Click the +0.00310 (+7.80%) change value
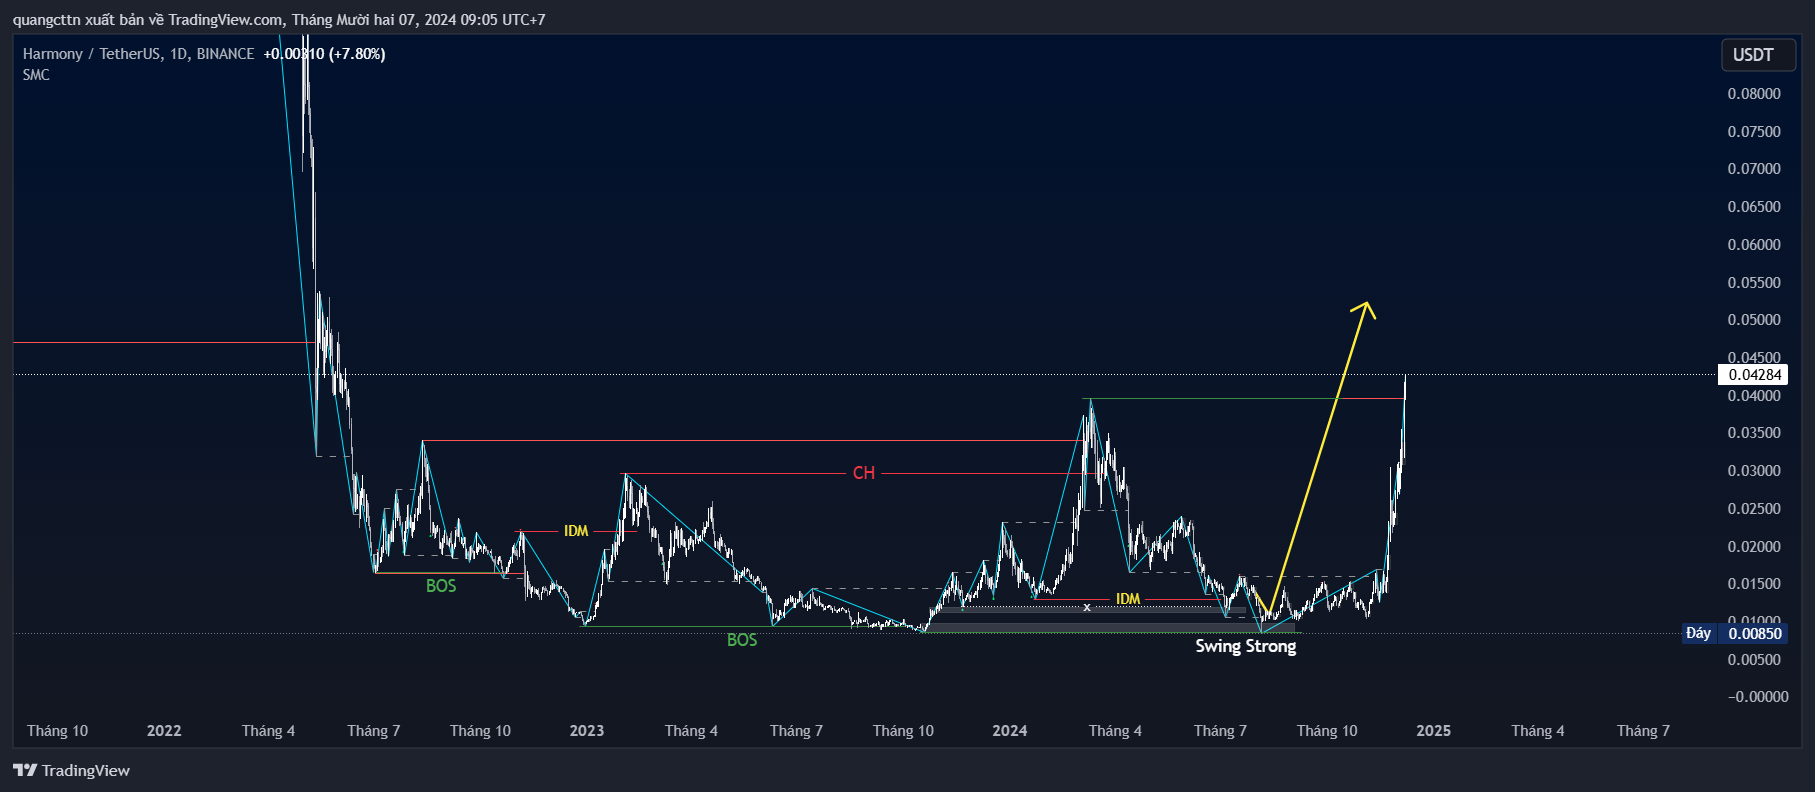Image resolution: width=1815 pixels, height=792 pixels. click(x=324, y=54)
